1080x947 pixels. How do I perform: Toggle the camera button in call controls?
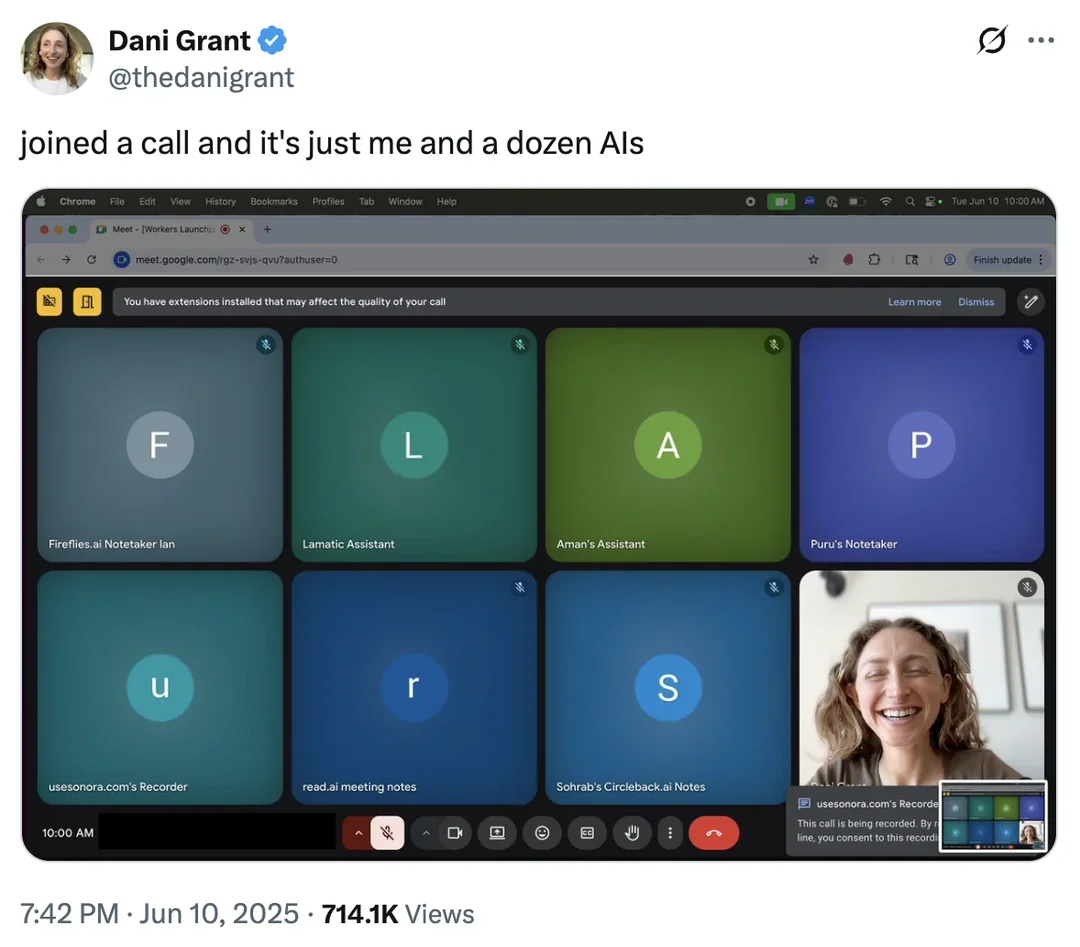pyautogui.click(x=455, y=833)
